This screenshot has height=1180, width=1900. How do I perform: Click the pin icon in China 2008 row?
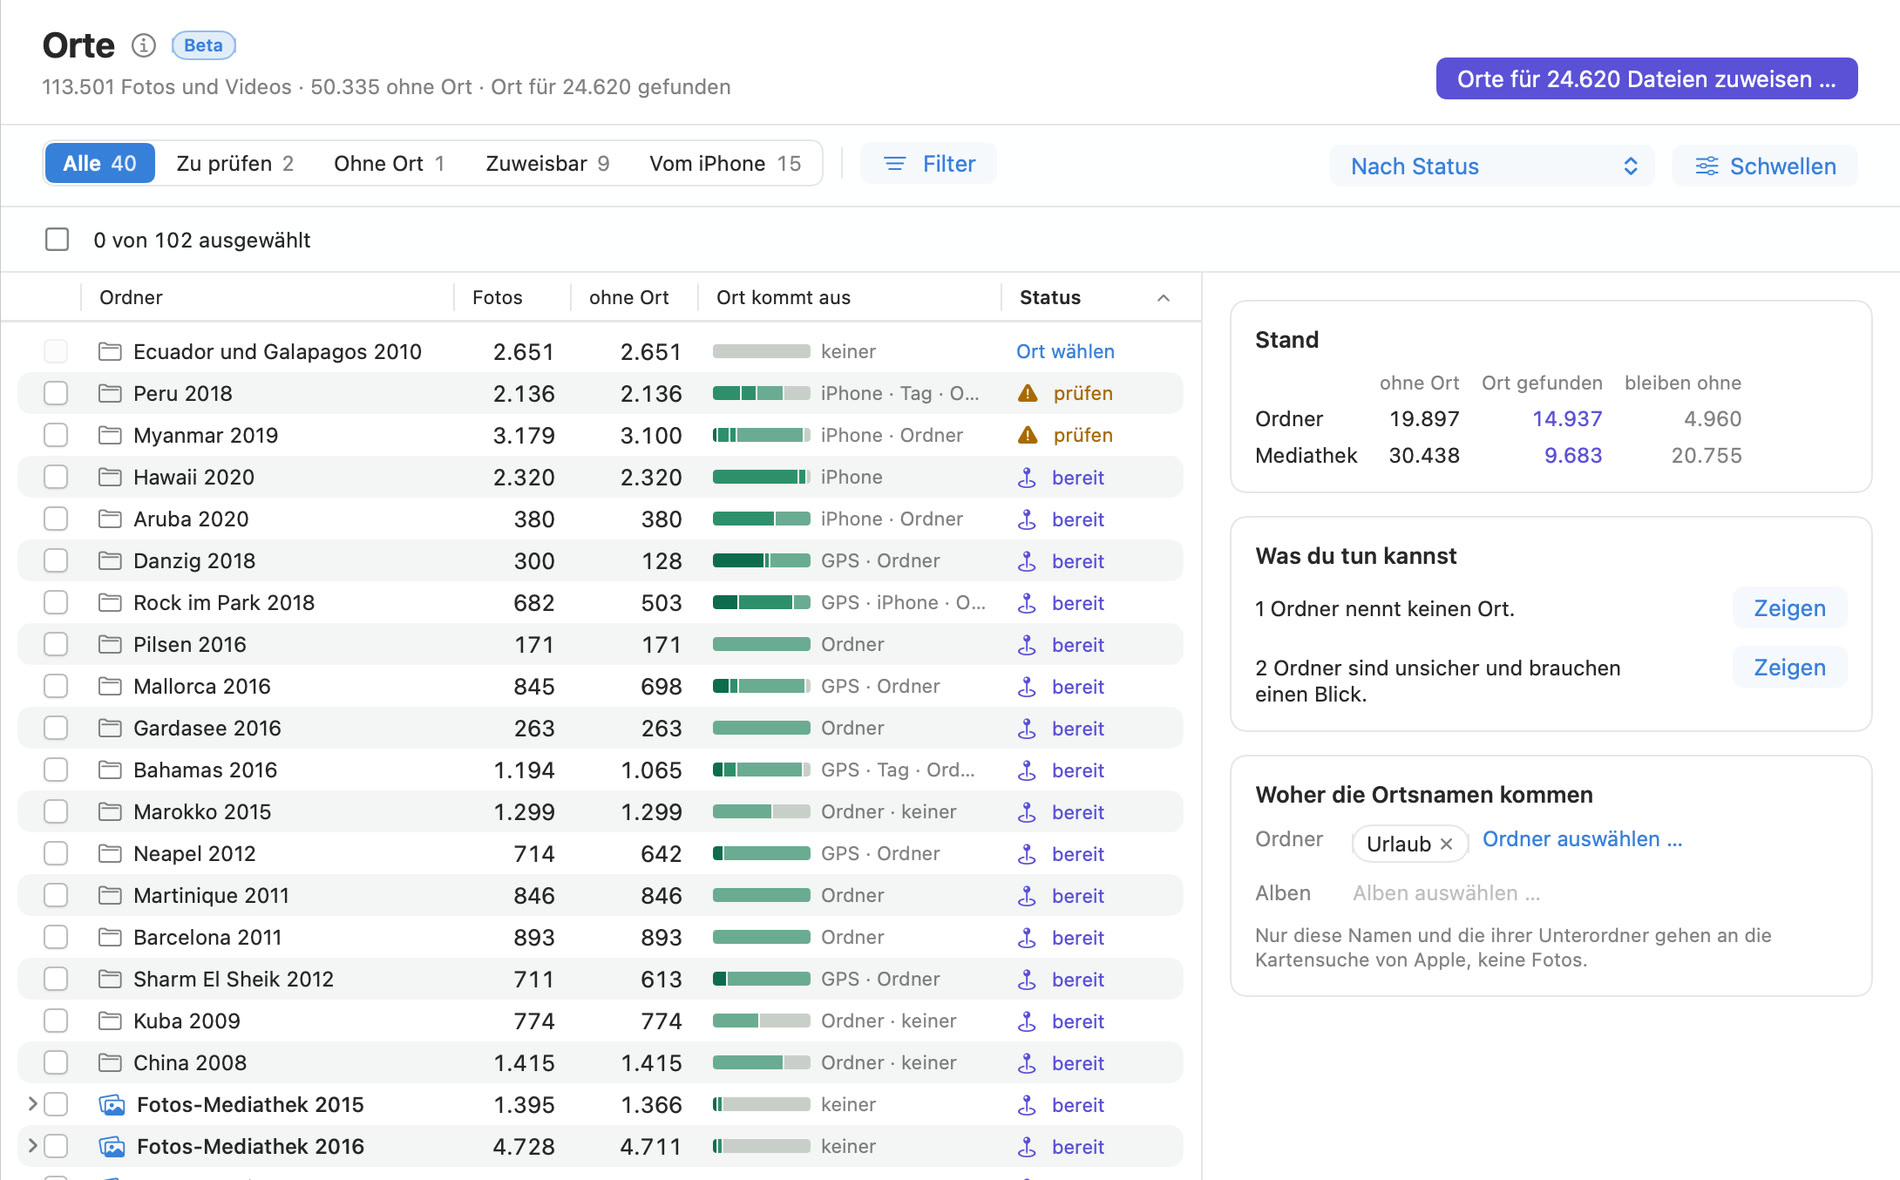(x=1027, y=1063)
